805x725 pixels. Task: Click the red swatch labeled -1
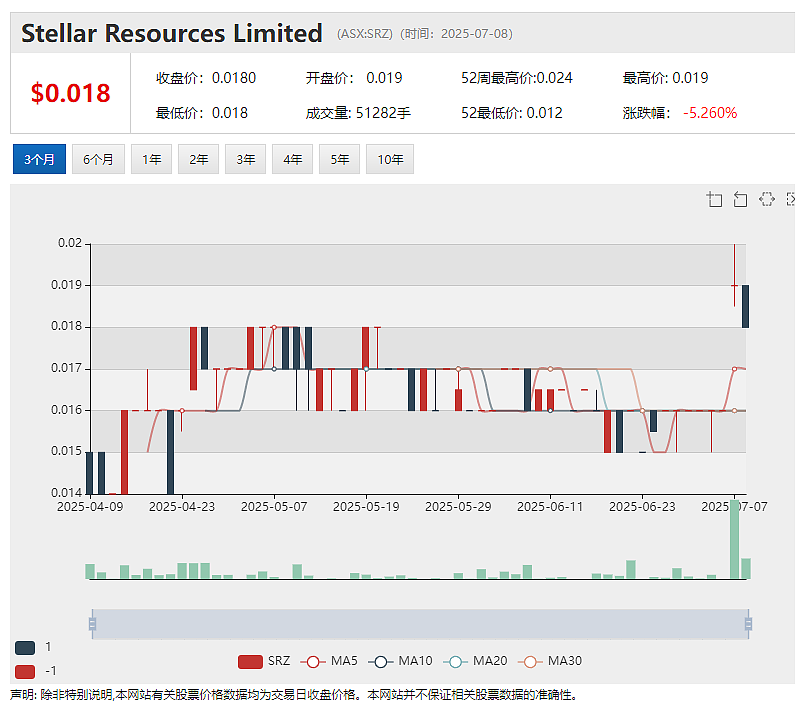click(25, 672)
